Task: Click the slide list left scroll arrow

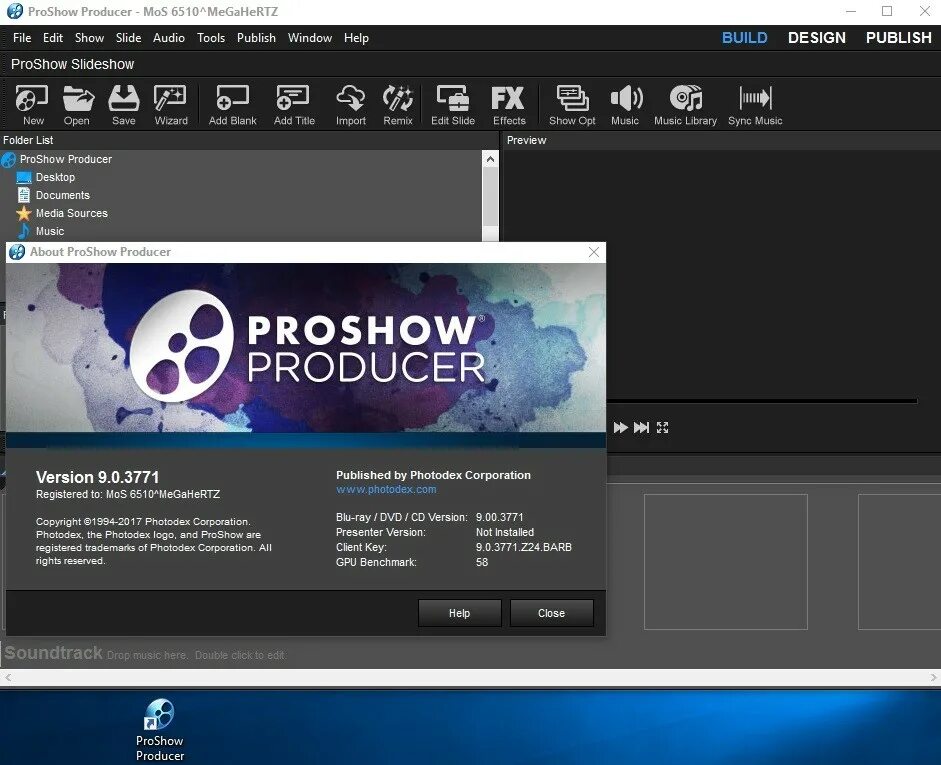Action: [x=8, y=677]
